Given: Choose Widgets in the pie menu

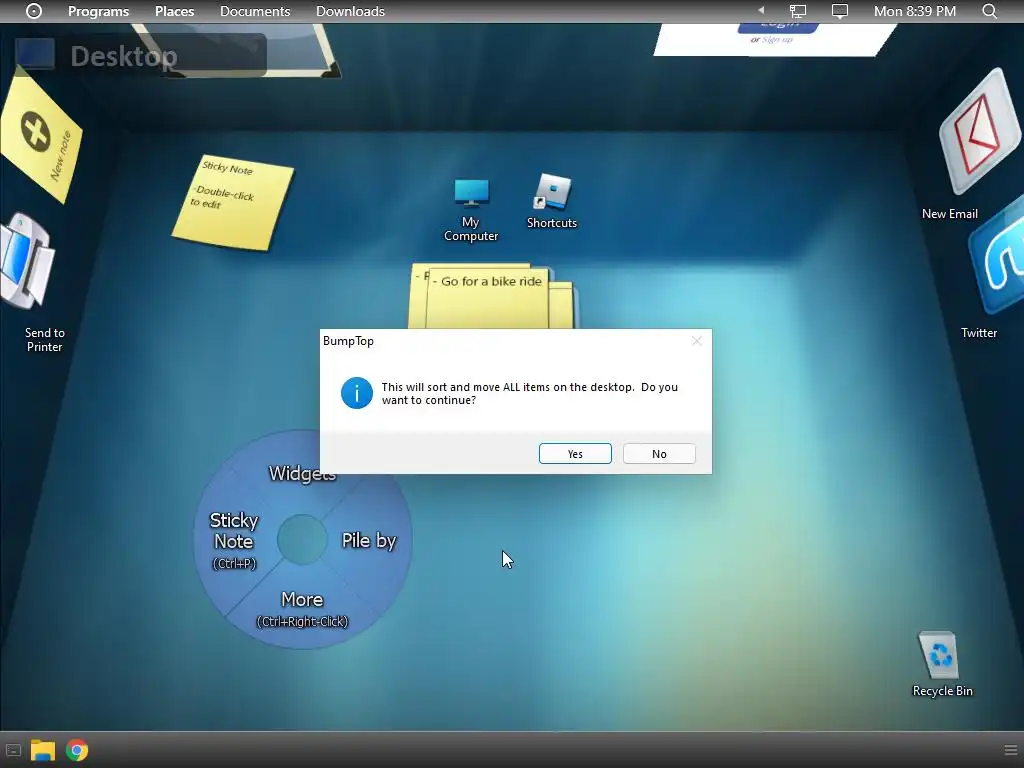Looking at the screenshot, I should (302, 473).
